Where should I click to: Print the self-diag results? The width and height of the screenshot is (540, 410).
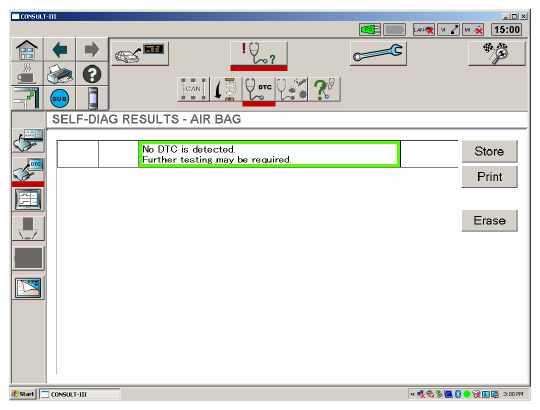(x=489, y=177)
